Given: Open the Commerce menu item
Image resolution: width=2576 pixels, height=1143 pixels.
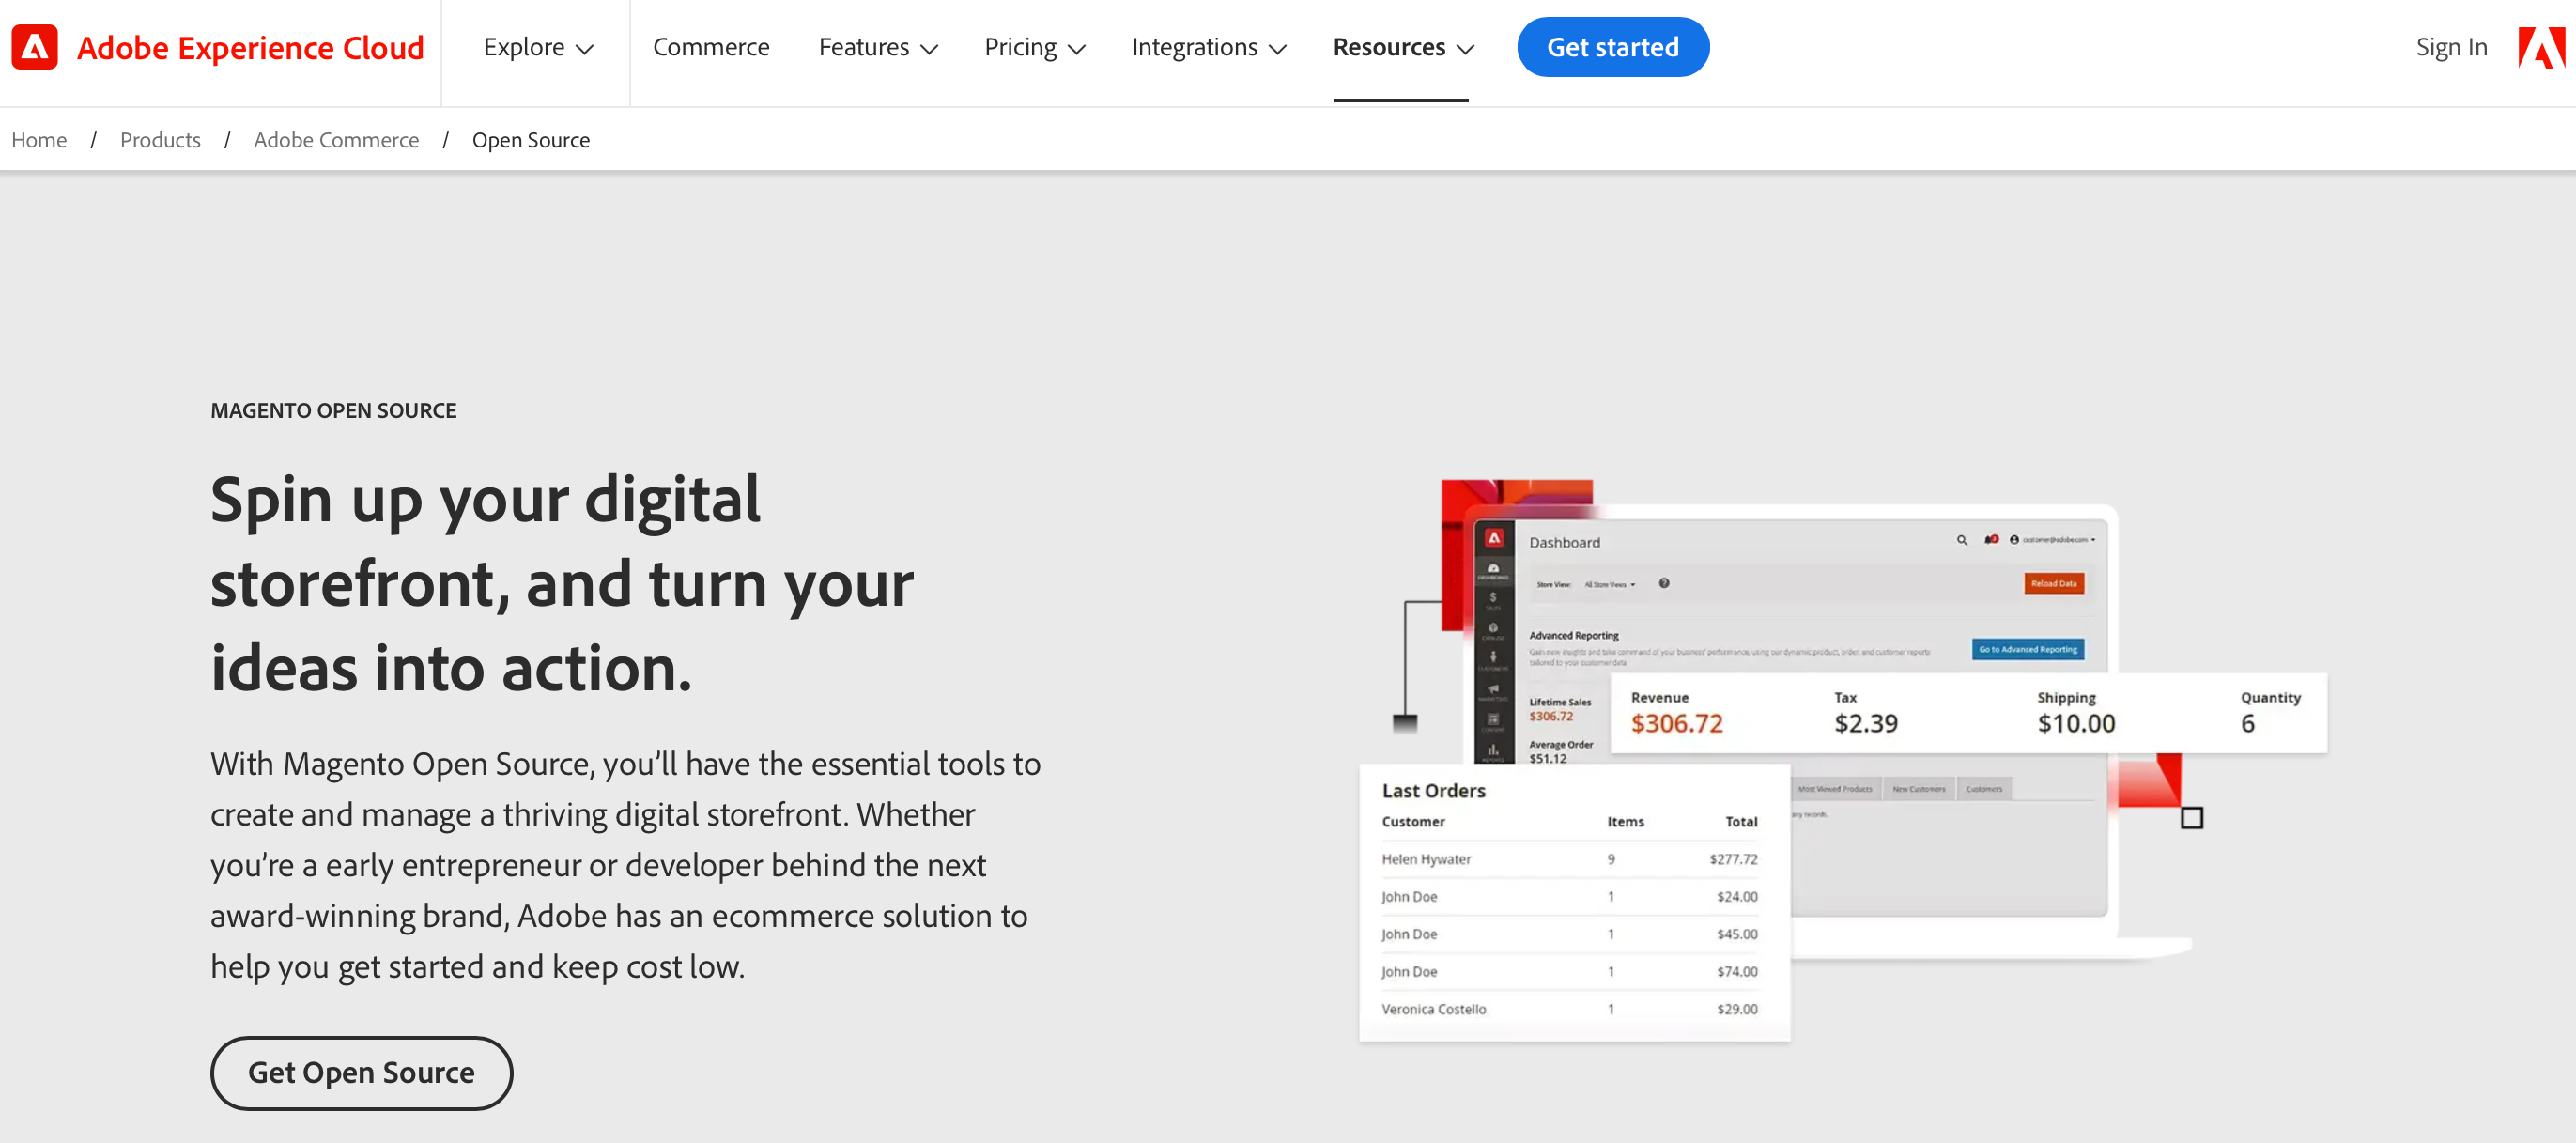Looking at the screenshot, I should tap(711, 47).
